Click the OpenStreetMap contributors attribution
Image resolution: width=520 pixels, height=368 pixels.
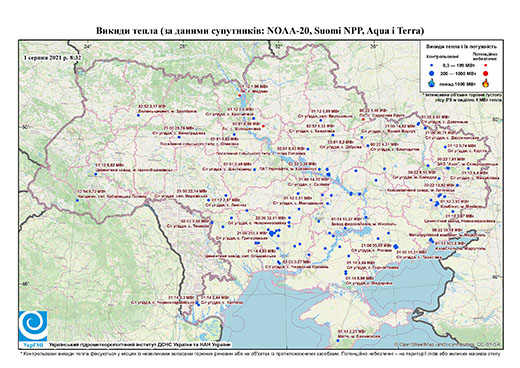[x=447, y=344]
